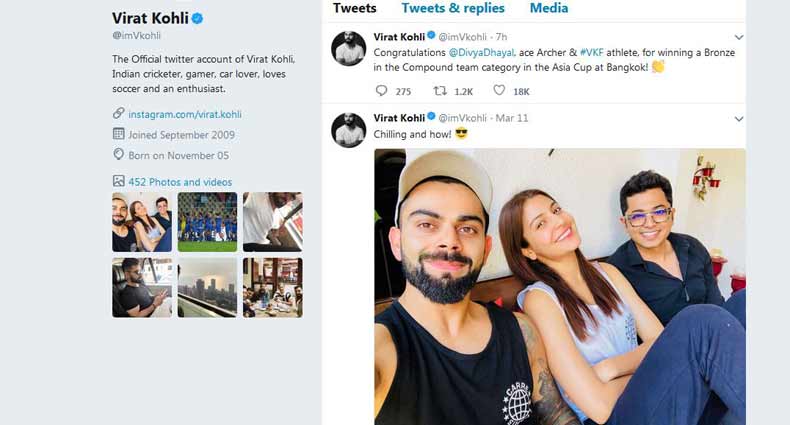Click Virat Kohli avatar on first tweet
This screenshot has height=425, width=790.
tap(349, 48)
